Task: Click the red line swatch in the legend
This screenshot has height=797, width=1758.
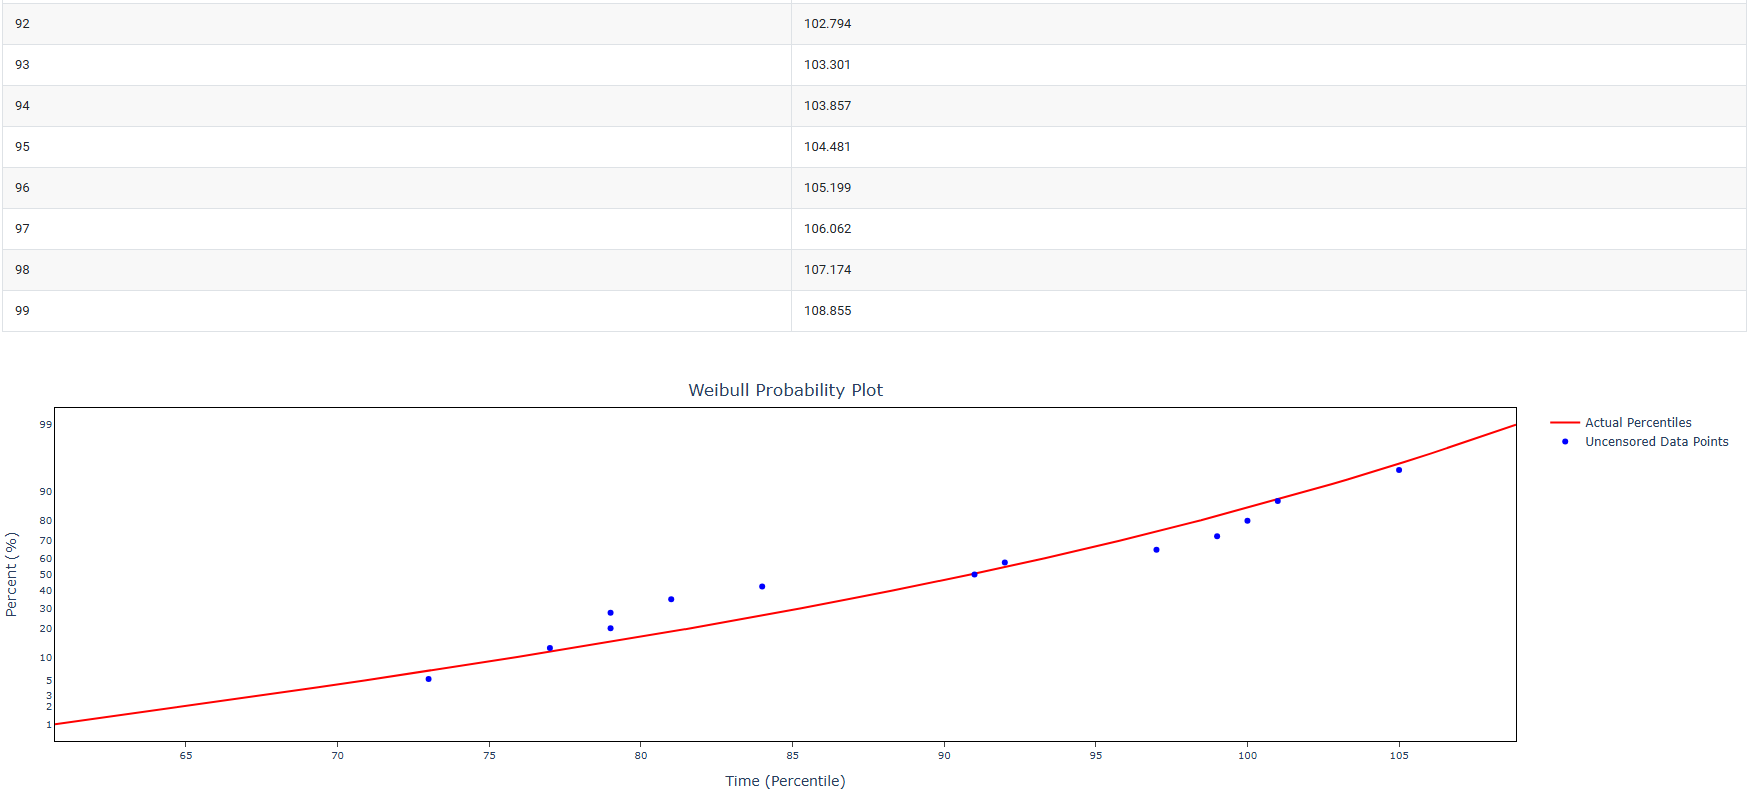Action: click(1564, 423)
